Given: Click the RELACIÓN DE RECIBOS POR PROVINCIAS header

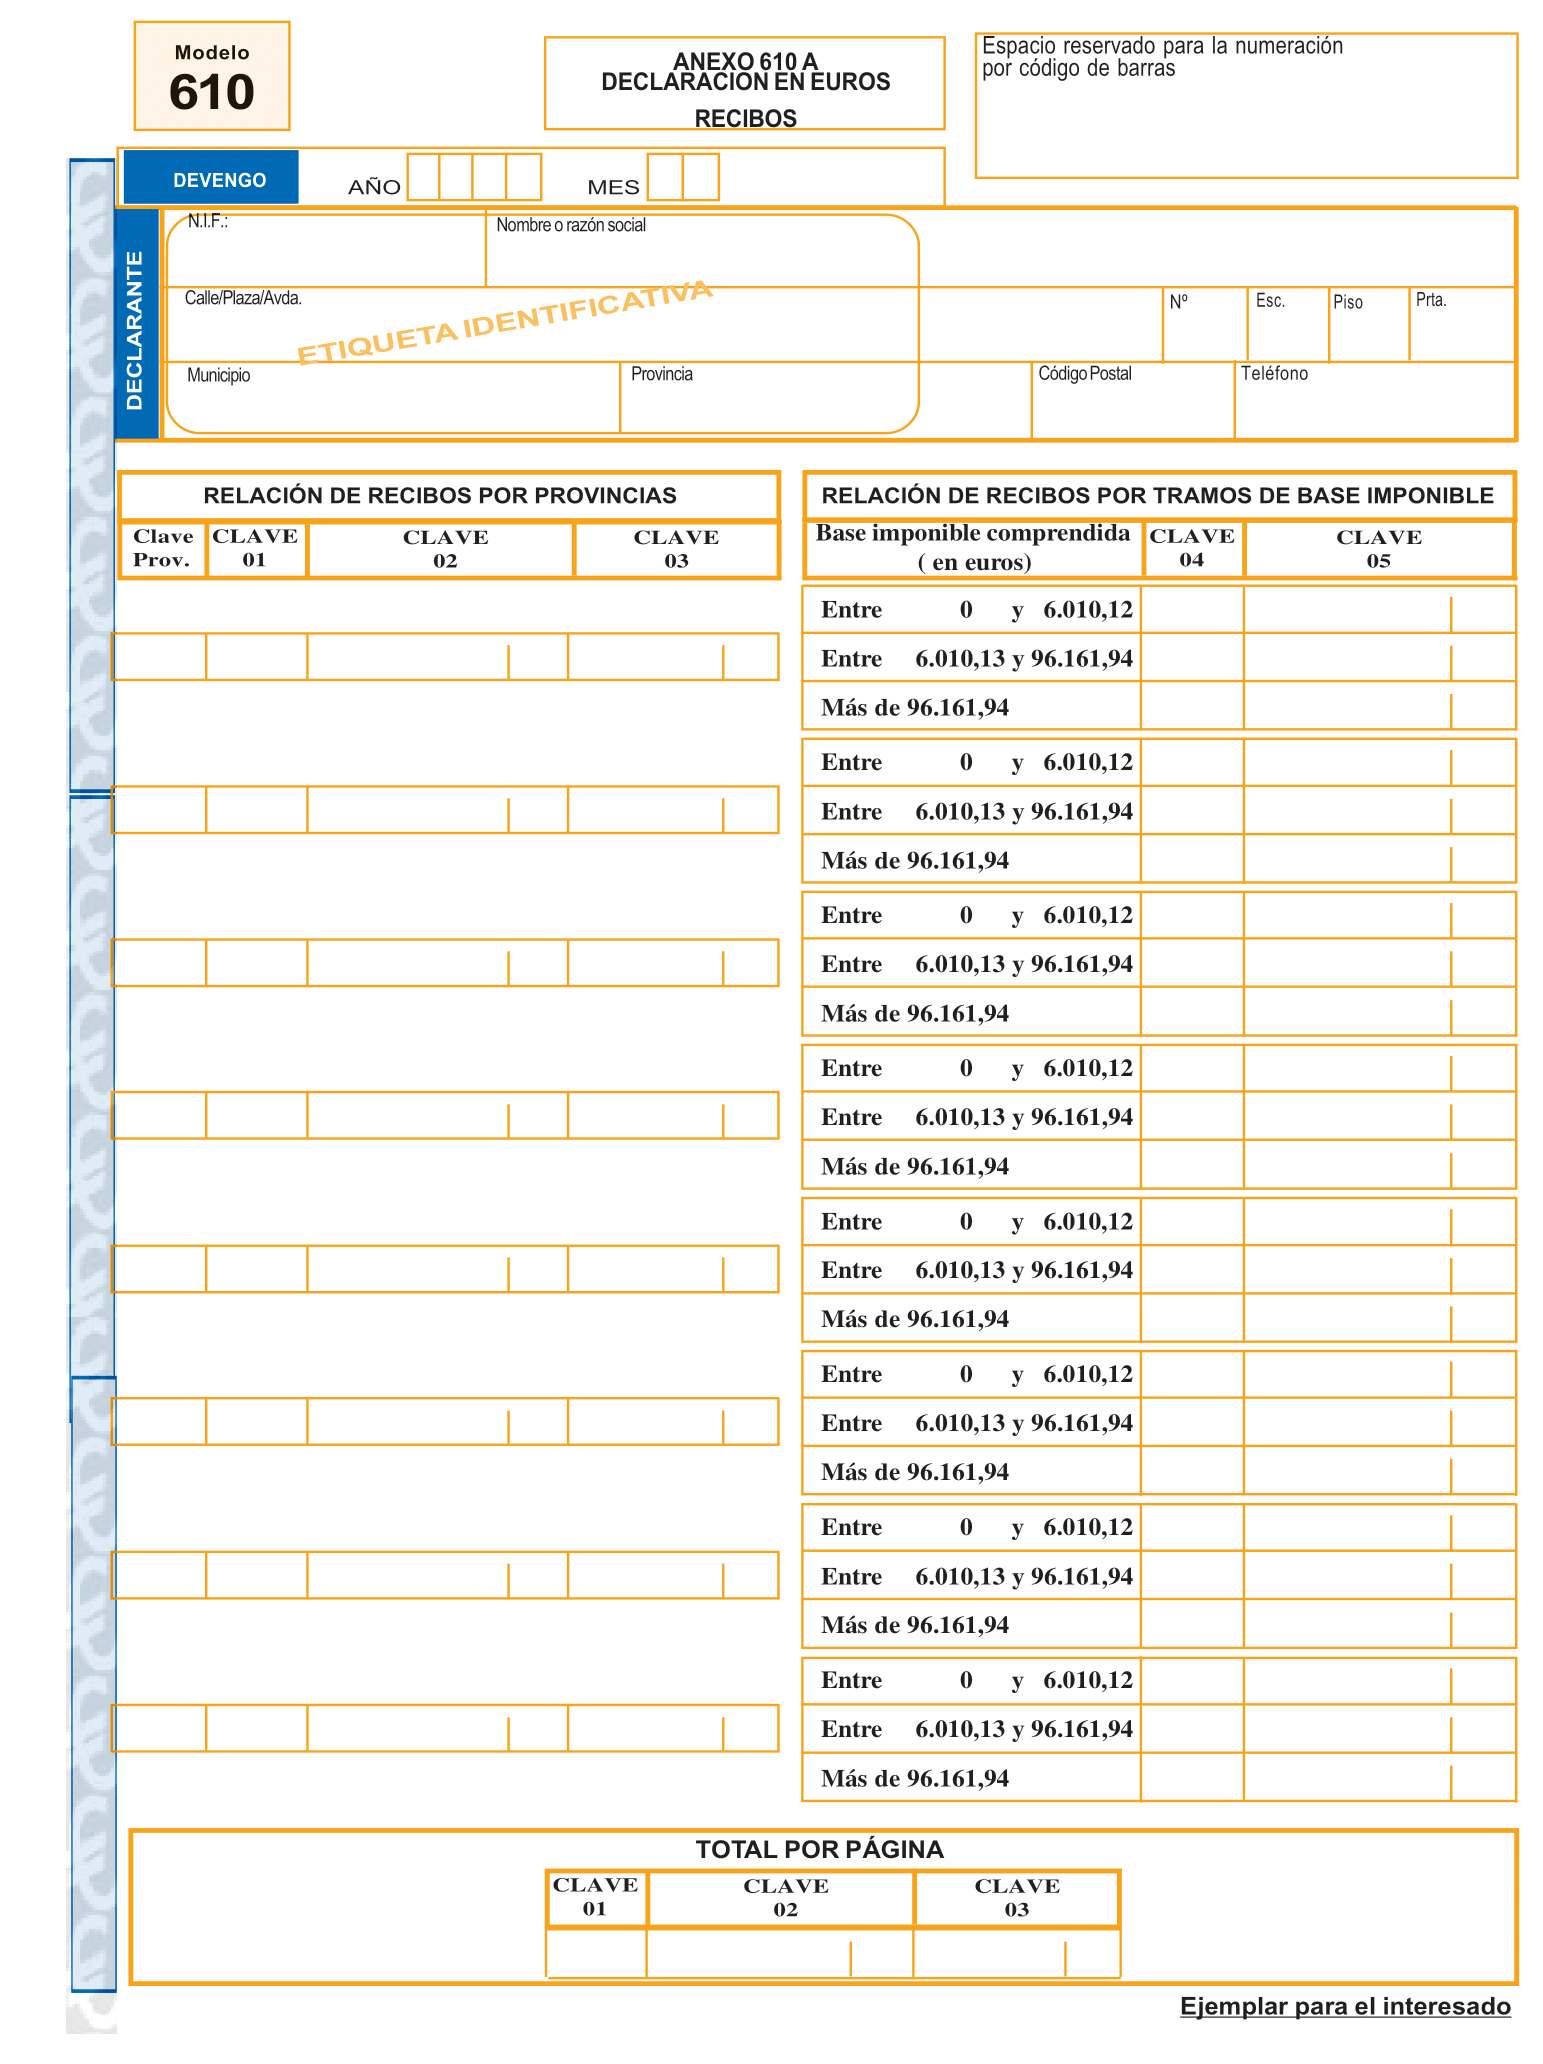Looking at the screenshot, I should coord(448,495).
